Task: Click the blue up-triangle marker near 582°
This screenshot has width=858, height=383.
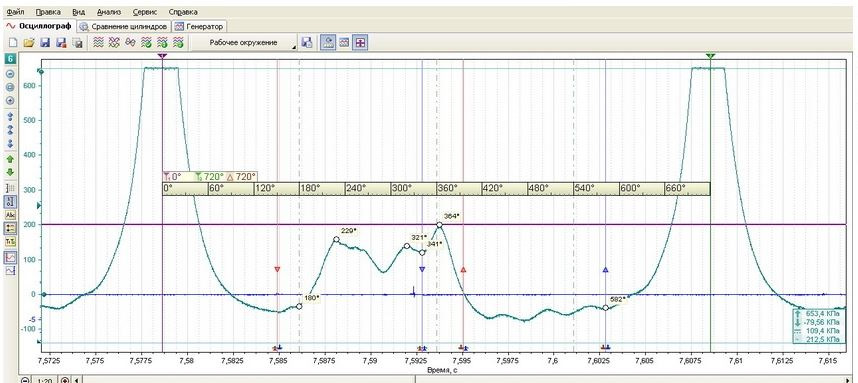Action: click(605, 270)
